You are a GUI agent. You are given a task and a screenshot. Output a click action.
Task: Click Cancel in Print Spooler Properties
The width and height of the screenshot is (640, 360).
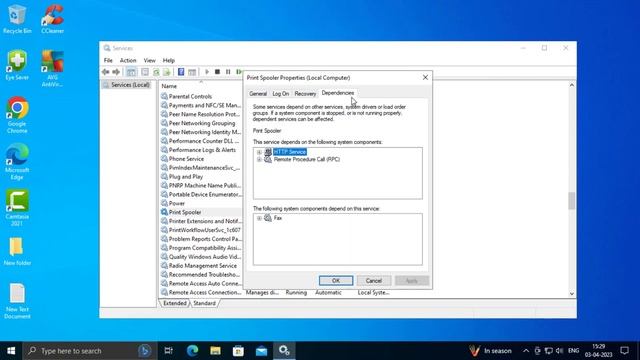[373, 280]
